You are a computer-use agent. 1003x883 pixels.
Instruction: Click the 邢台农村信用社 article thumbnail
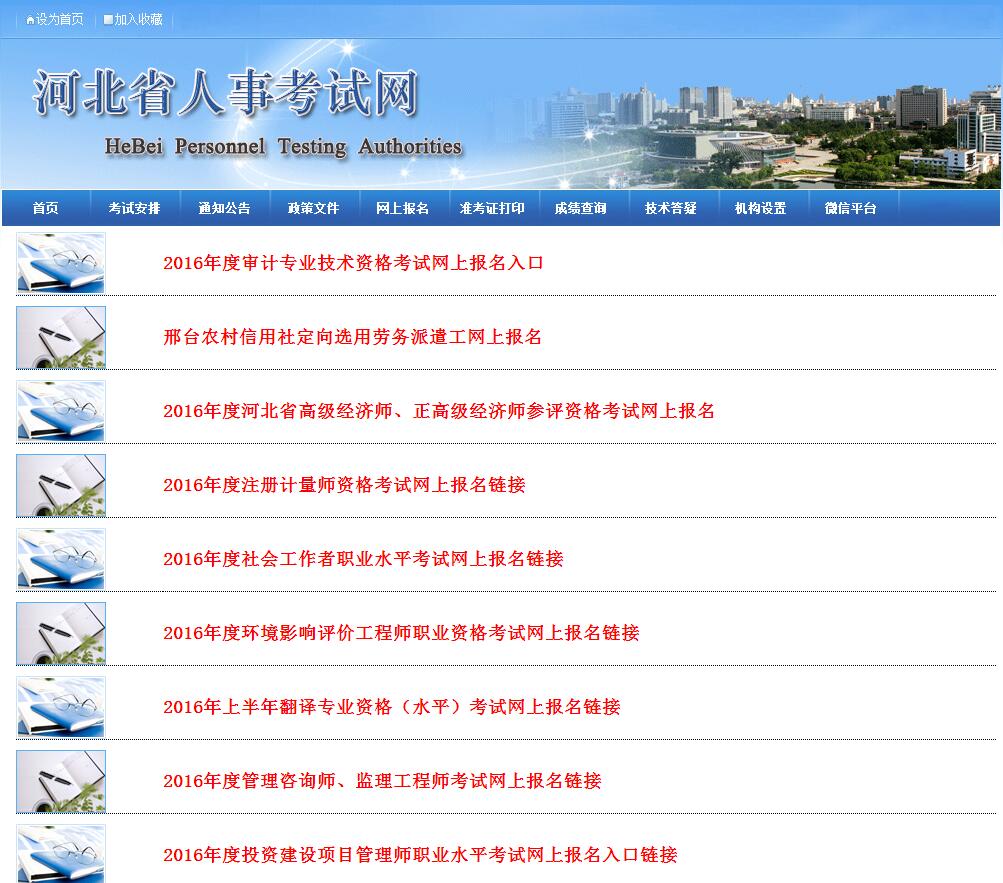point(60,337)
